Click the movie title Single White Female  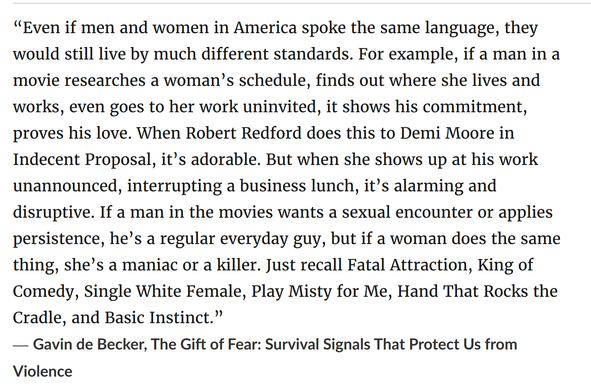click(162, 291)
